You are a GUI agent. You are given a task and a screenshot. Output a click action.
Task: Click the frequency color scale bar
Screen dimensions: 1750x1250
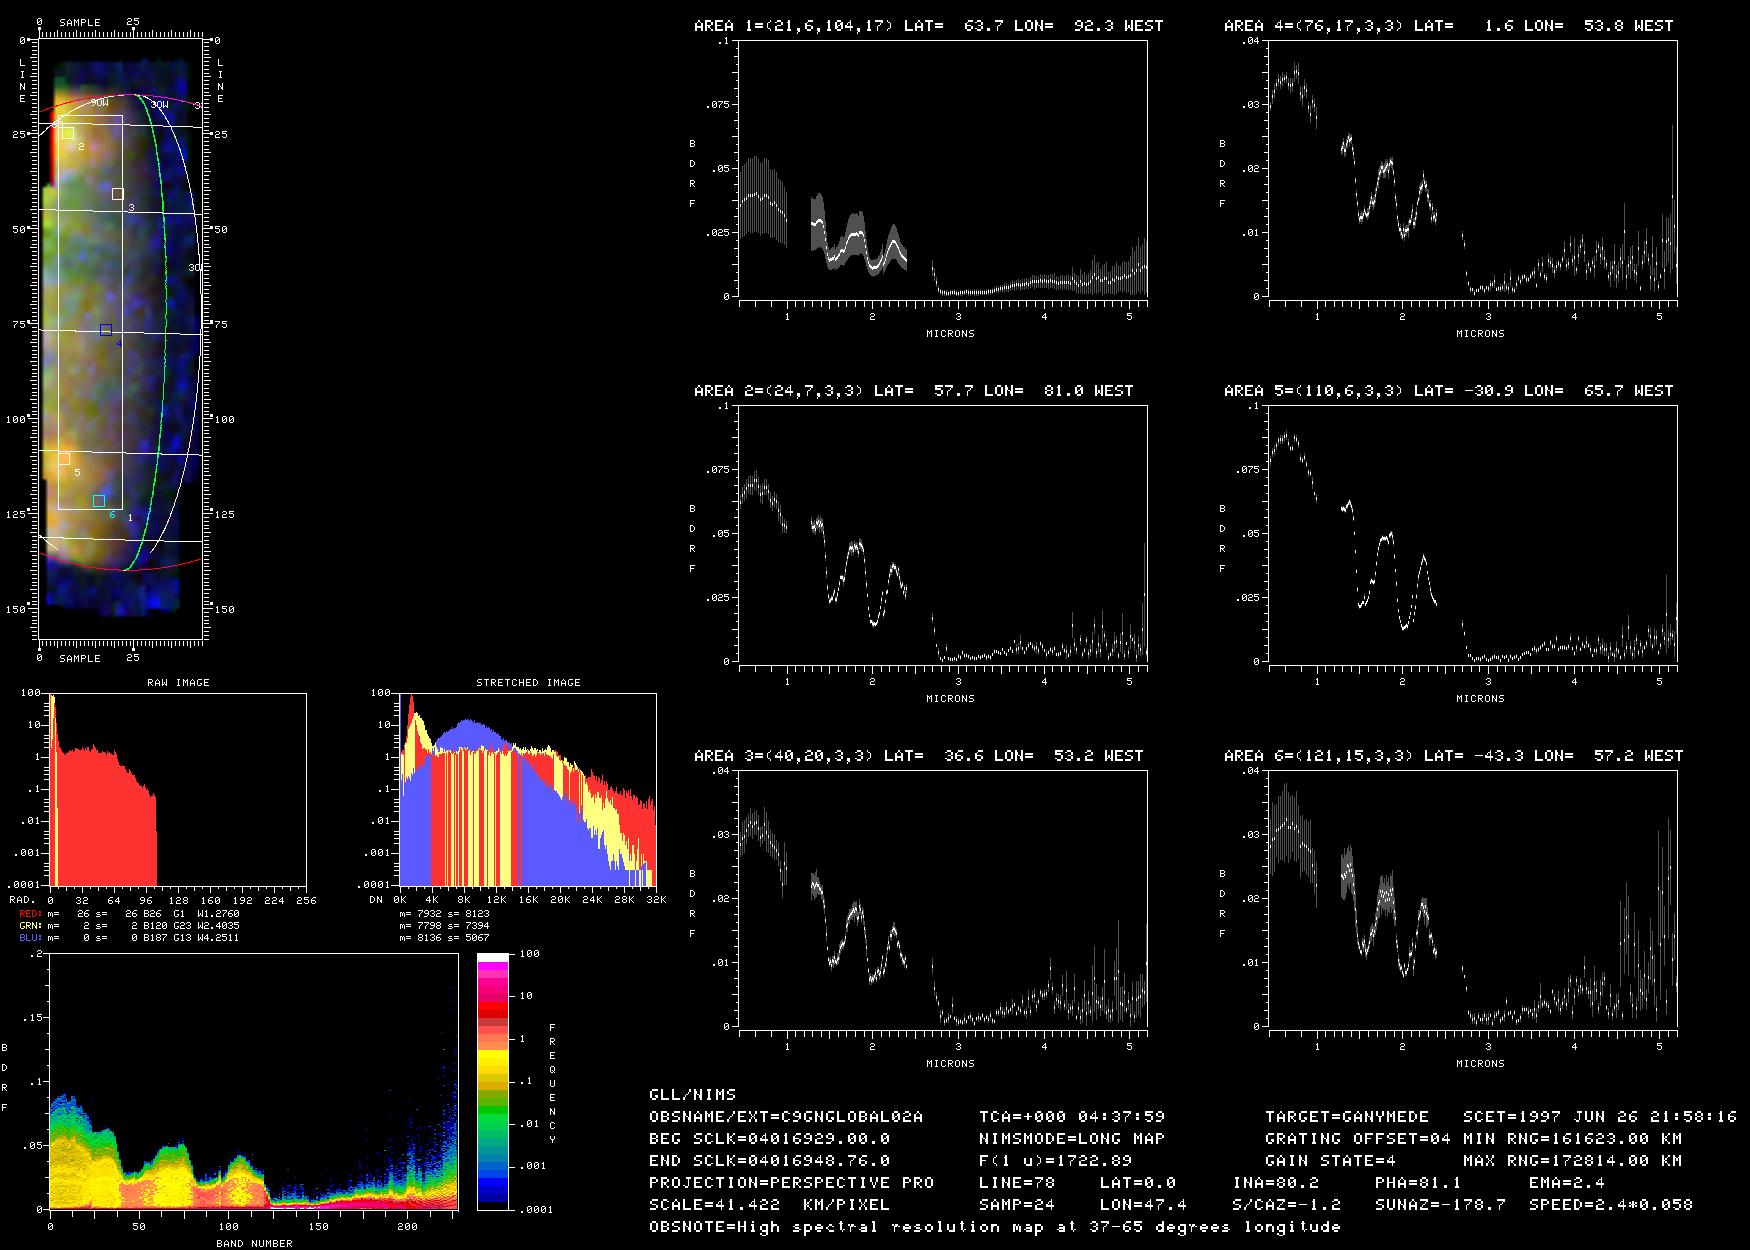(492, 1081)
